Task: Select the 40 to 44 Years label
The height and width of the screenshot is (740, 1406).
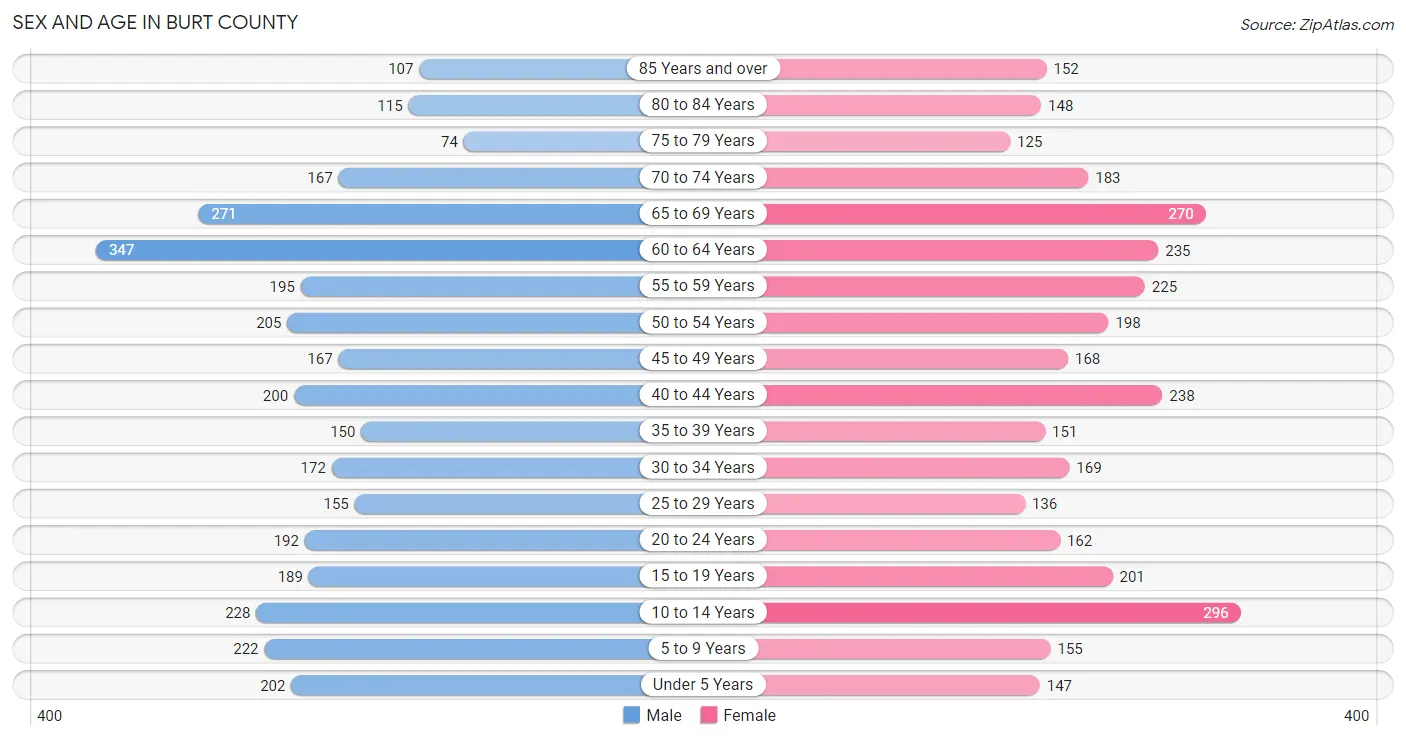Action: [x=703, y=395]
